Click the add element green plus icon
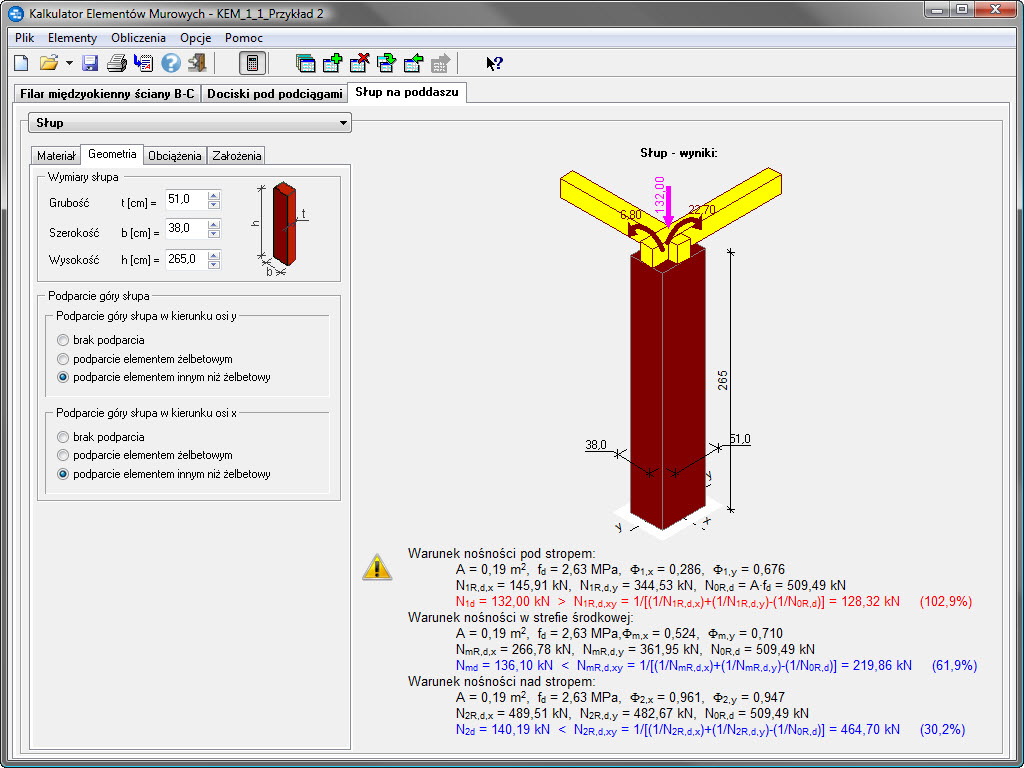Screen dimensions: 1024x768 pos(332,63)
